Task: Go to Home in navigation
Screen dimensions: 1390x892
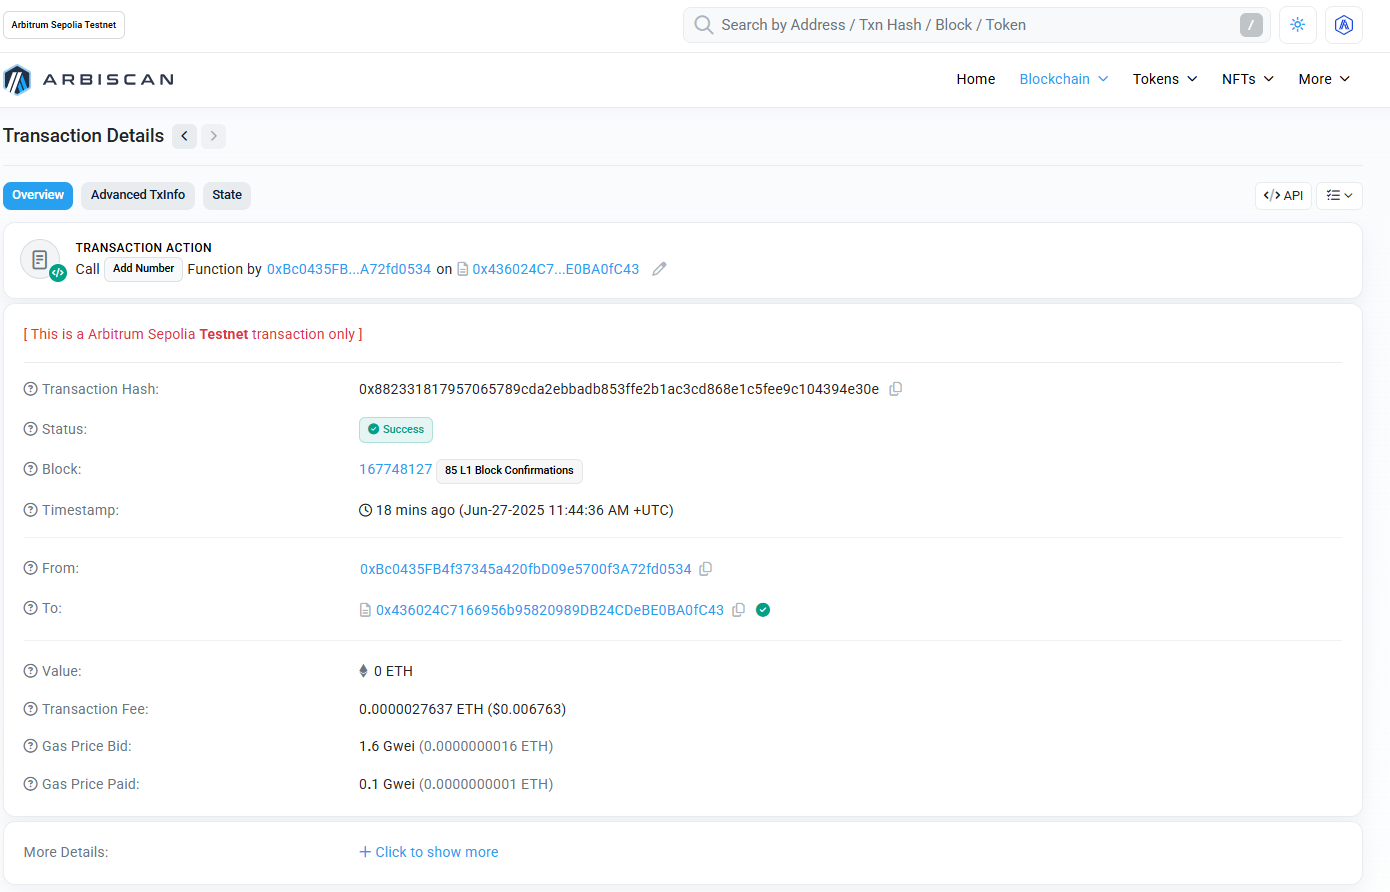Action: (976, 79)
